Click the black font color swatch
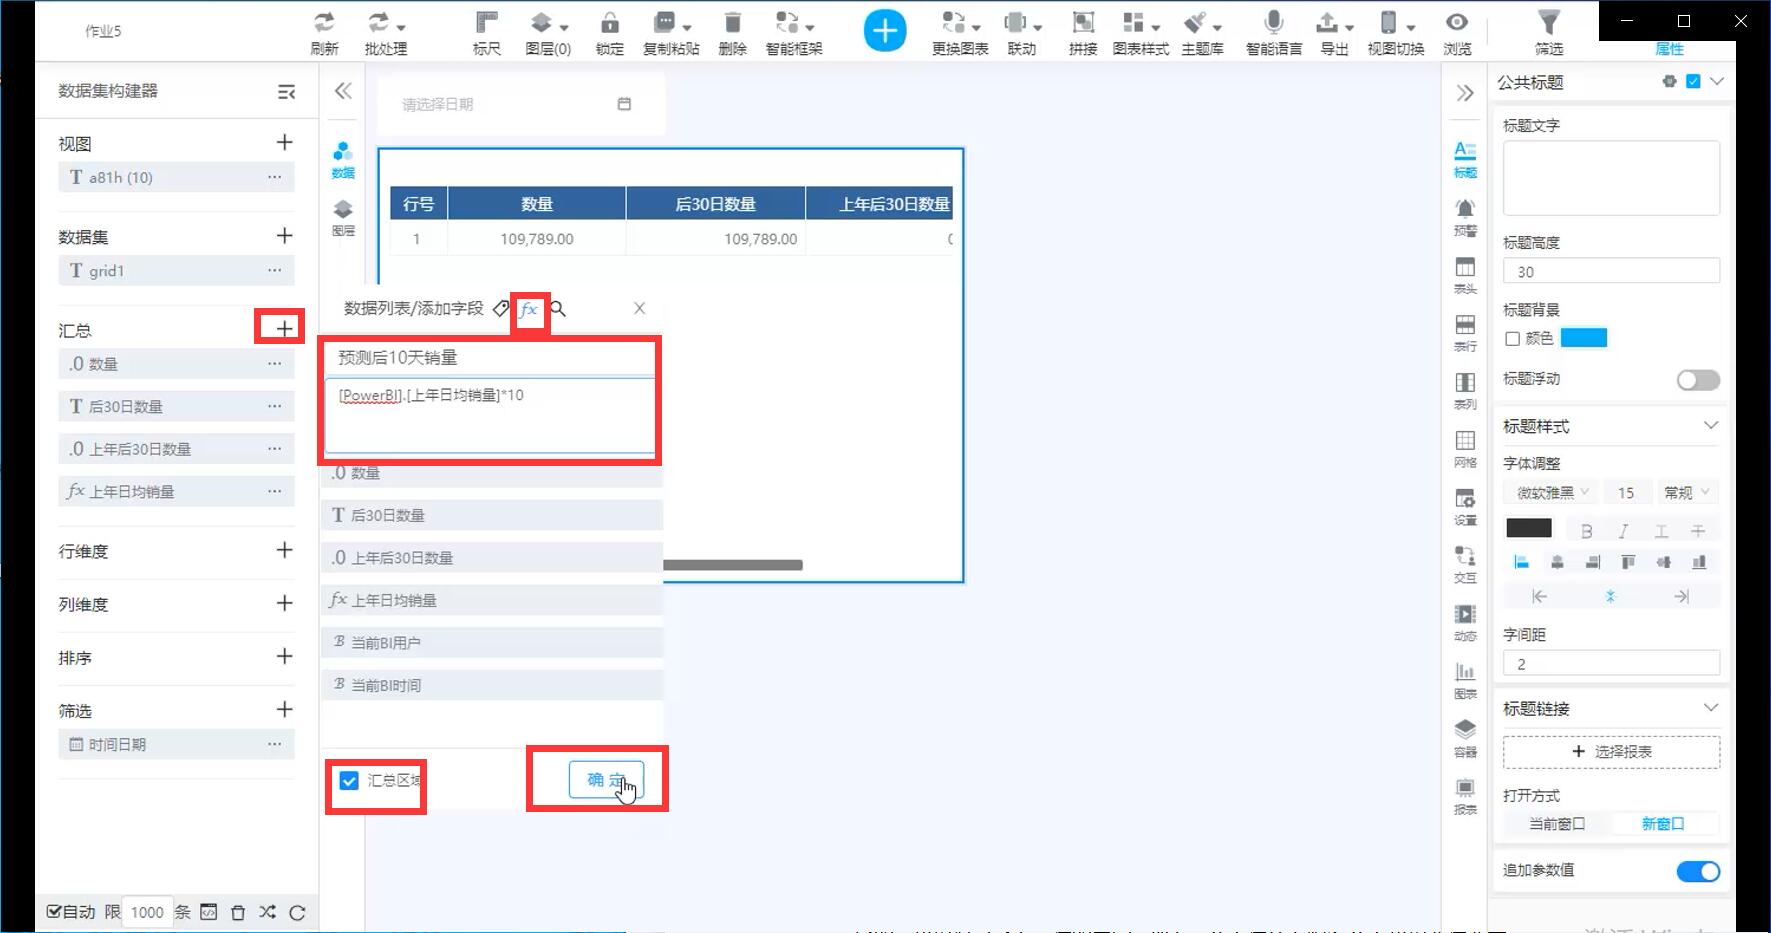The height and width of the screenshot is (933, 1771). [1528, 529]
